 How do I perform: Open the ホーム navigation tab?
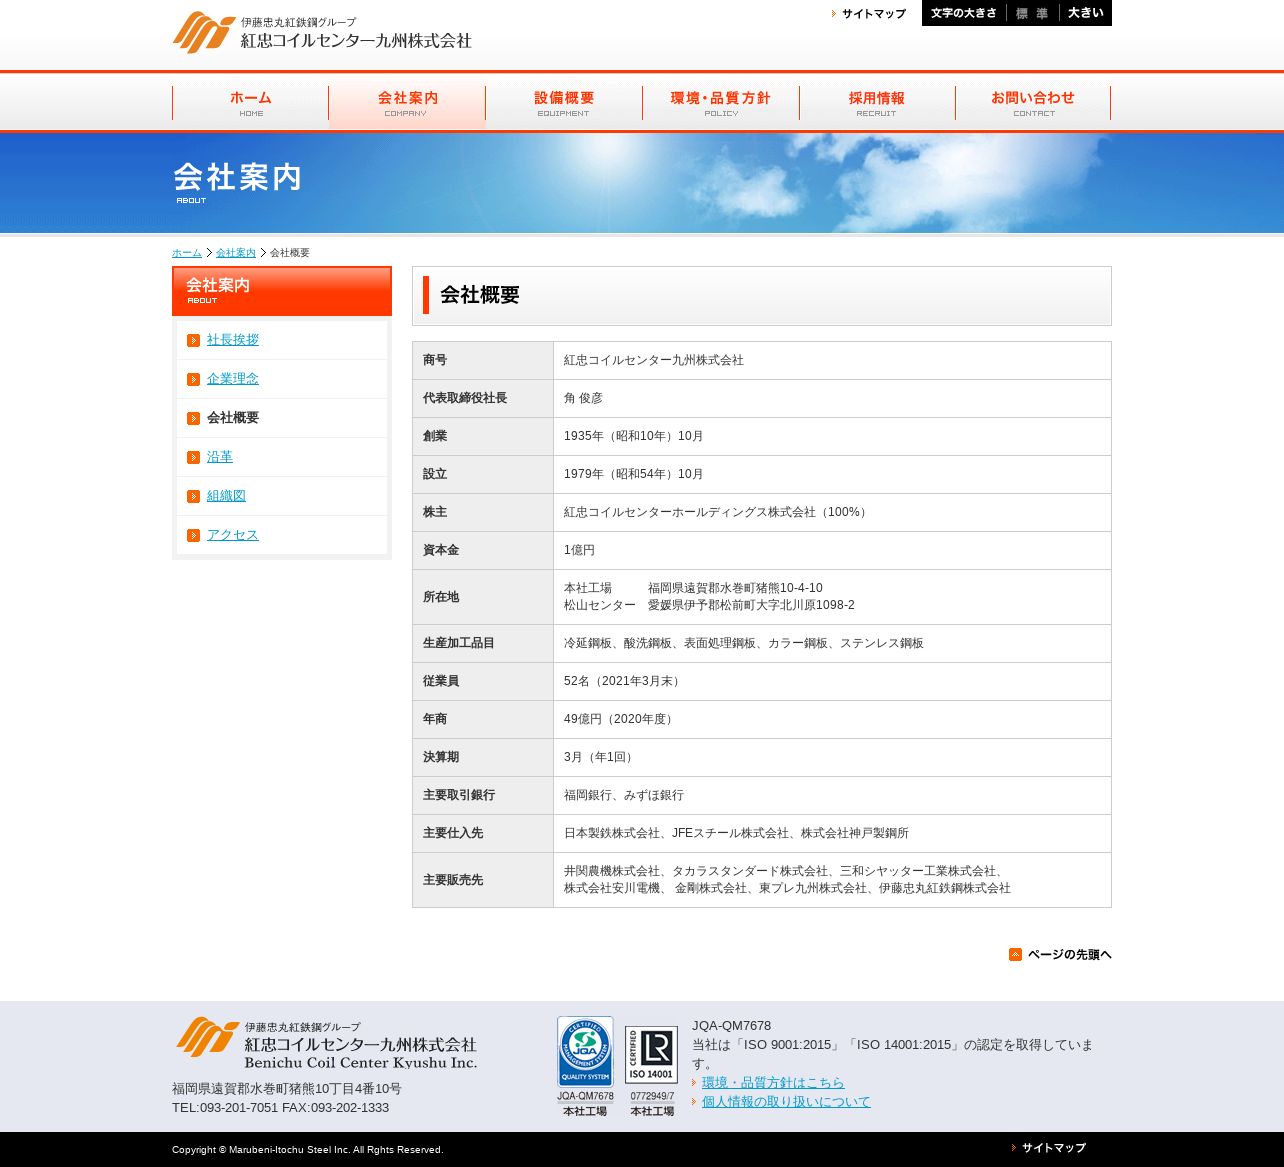[251, 103]
